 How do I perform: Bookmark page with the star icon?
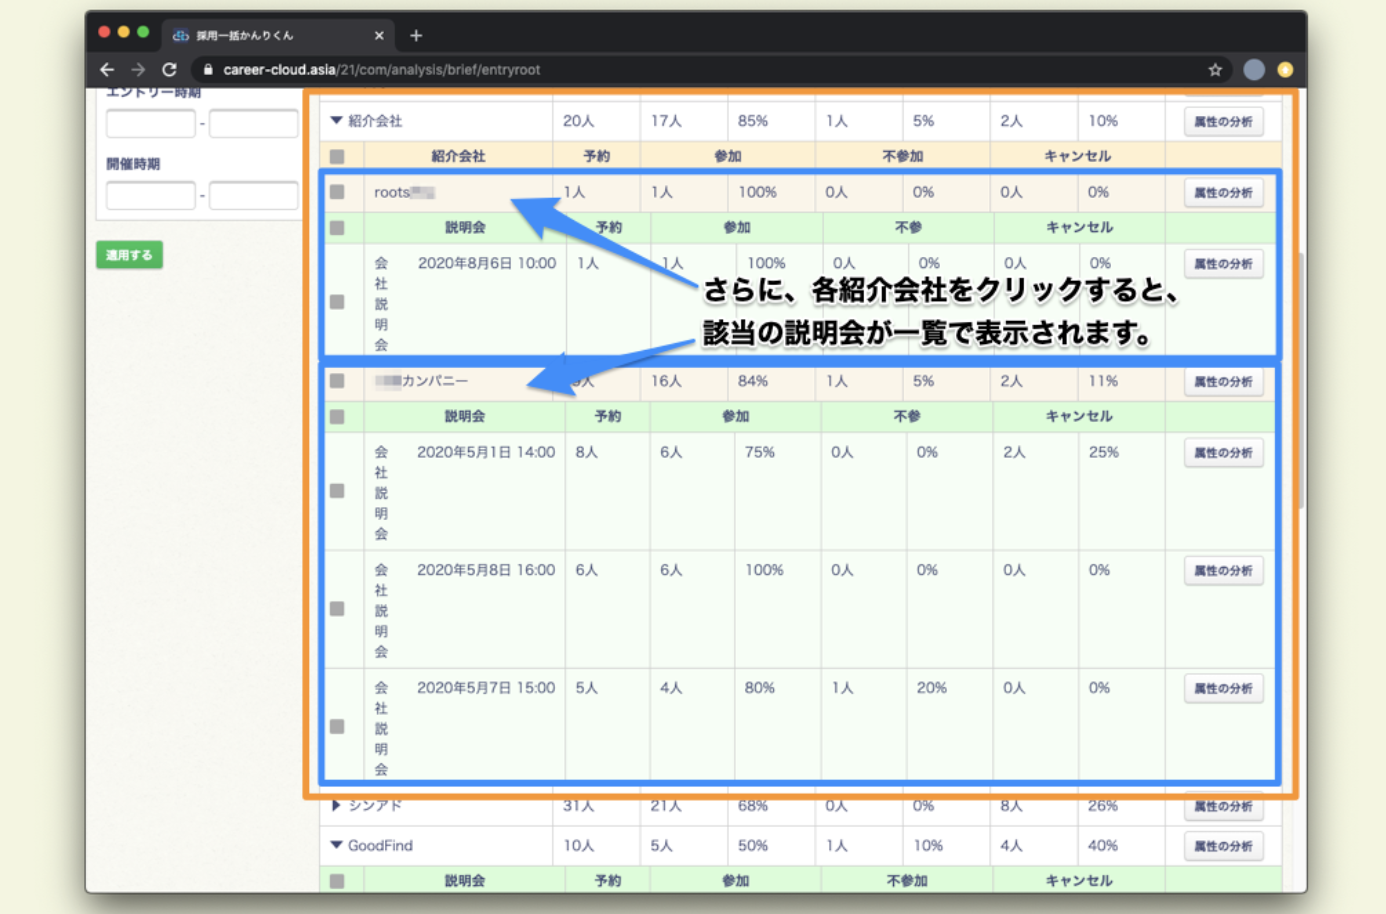1215,70
